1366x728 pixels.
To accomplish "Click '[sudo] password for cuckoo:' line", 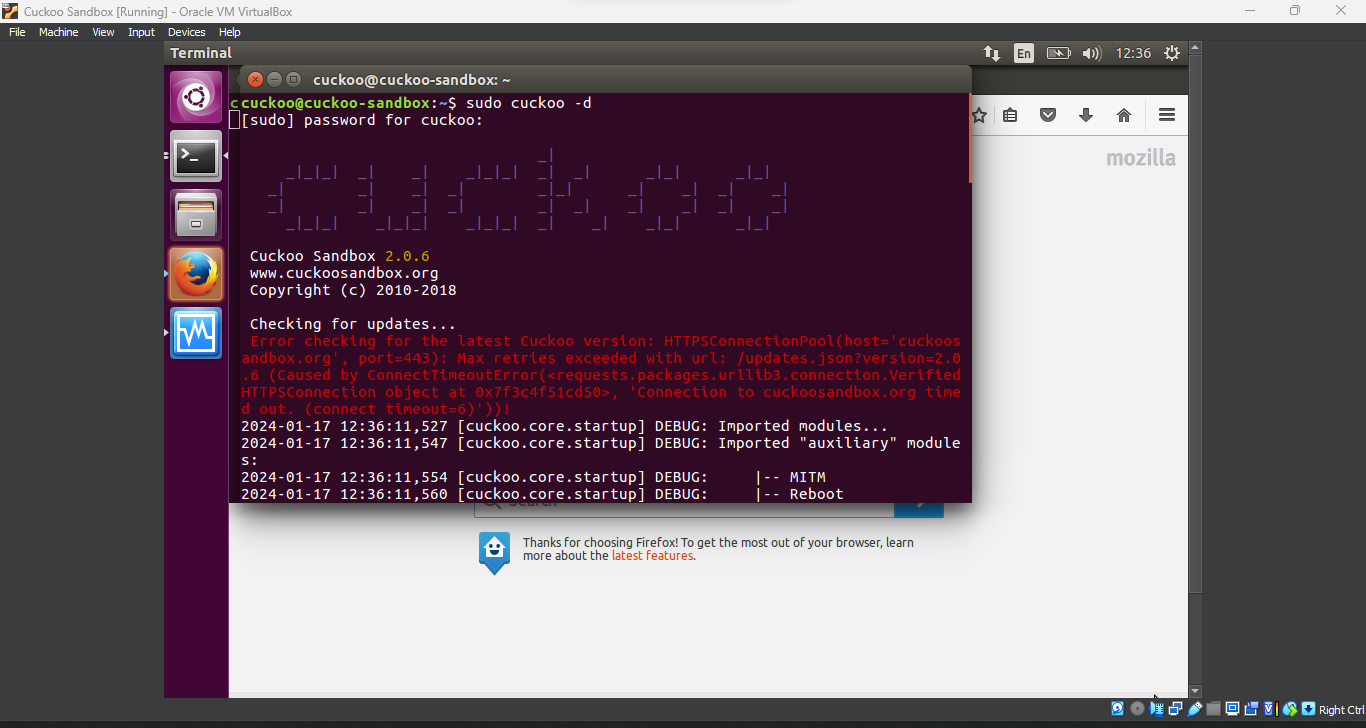I will click(x=362, y=120).
